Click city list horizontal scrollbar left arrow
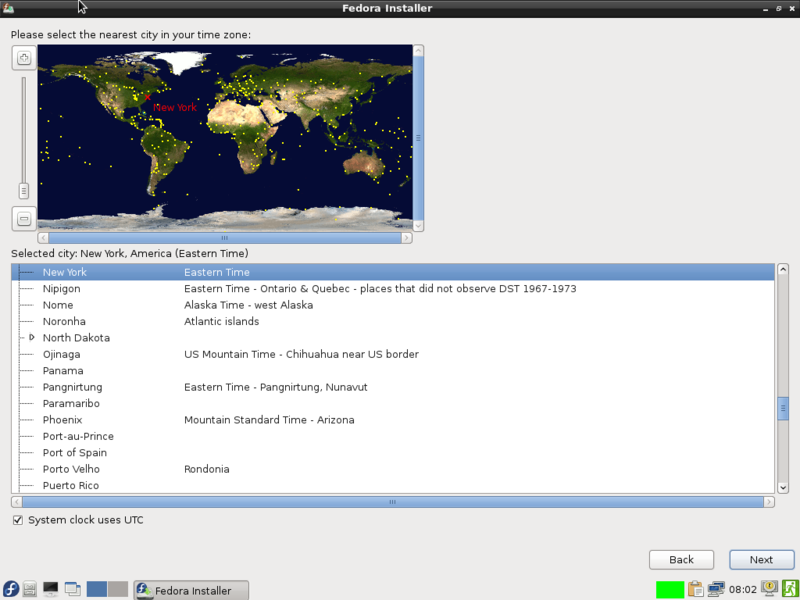The image size is (800, 600). [17, 502]
